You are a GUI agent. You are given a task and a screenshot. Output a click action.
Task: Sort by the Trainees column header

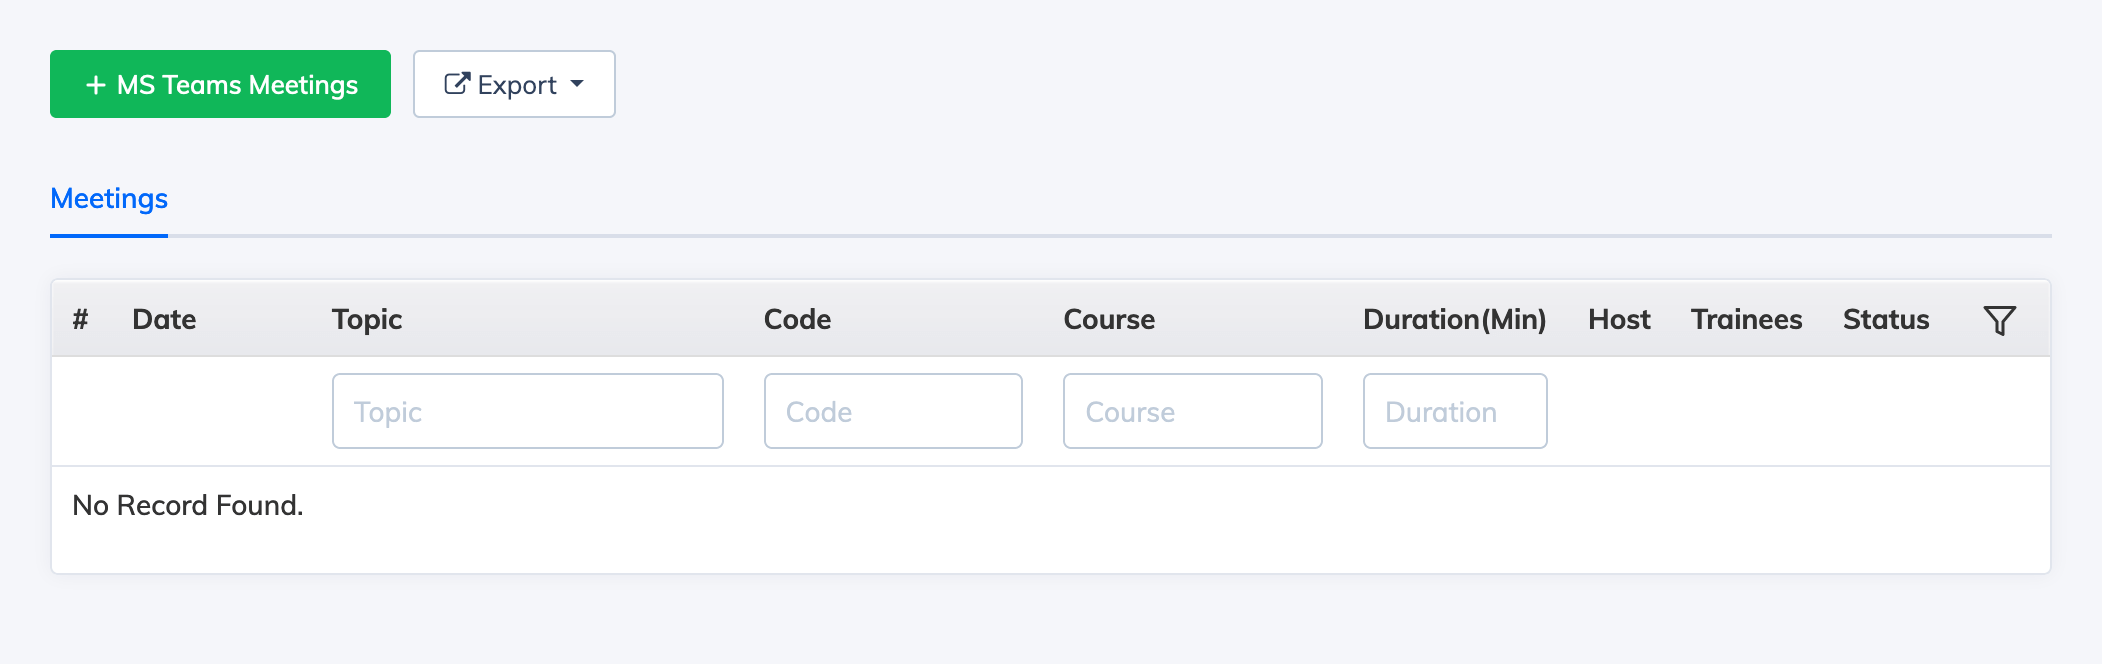click(x=1746, y=320)
